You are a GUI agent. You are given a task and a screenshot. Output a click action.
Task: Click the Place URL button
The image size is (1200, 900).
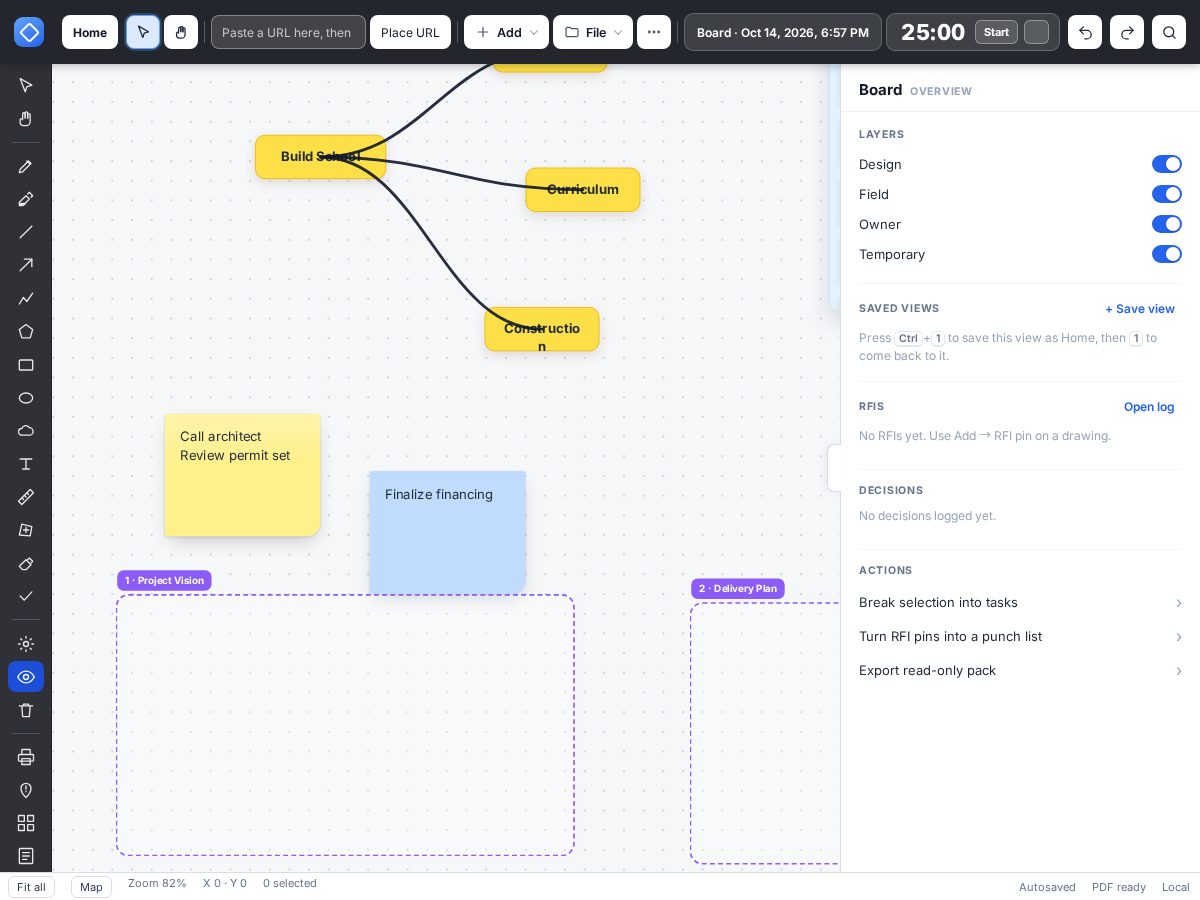tap(410, 32)
